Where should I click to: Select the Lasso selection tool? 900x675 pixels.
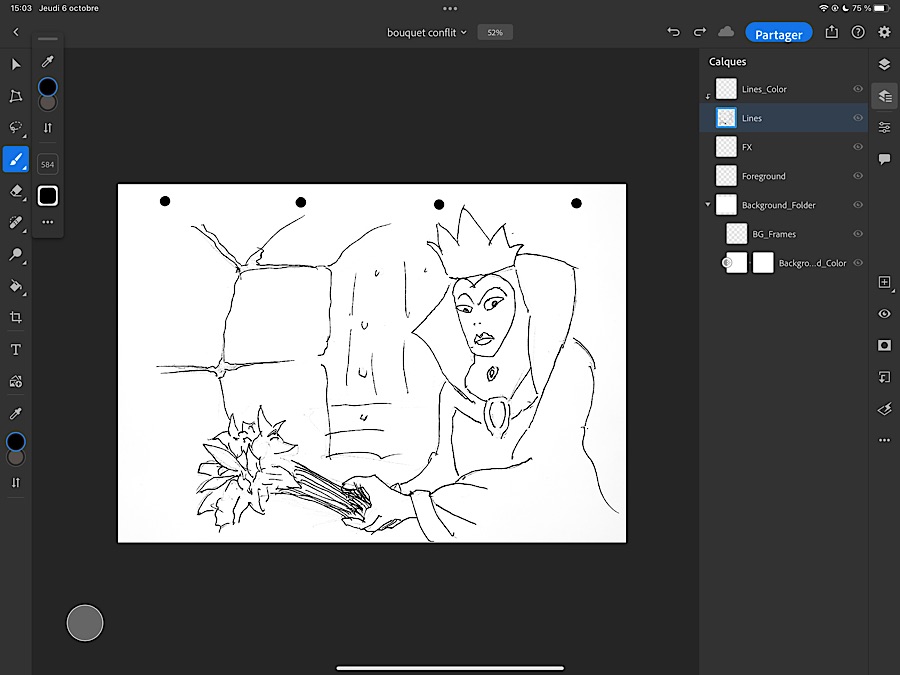pyautogui.click(x=16, y=127)
